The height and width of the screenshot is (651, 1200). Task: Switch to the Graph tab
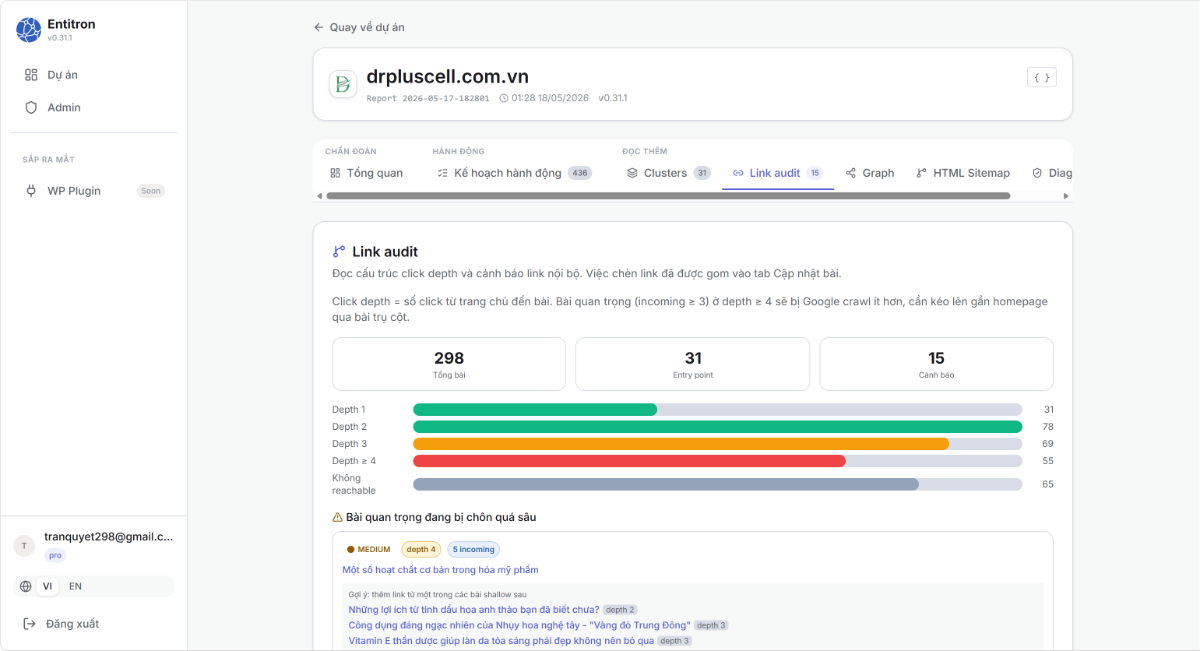pyautogui.click(x=870, y=173)
